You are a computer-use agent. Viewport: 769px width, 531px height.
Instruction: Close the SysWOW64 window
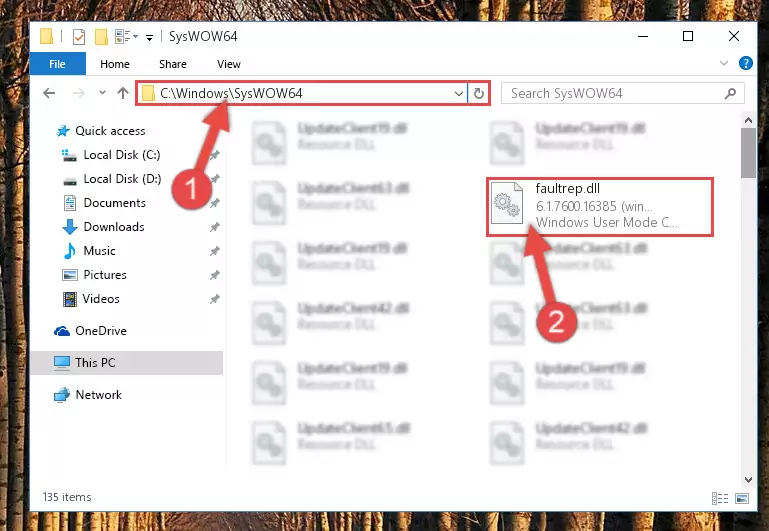click(734, 36)
